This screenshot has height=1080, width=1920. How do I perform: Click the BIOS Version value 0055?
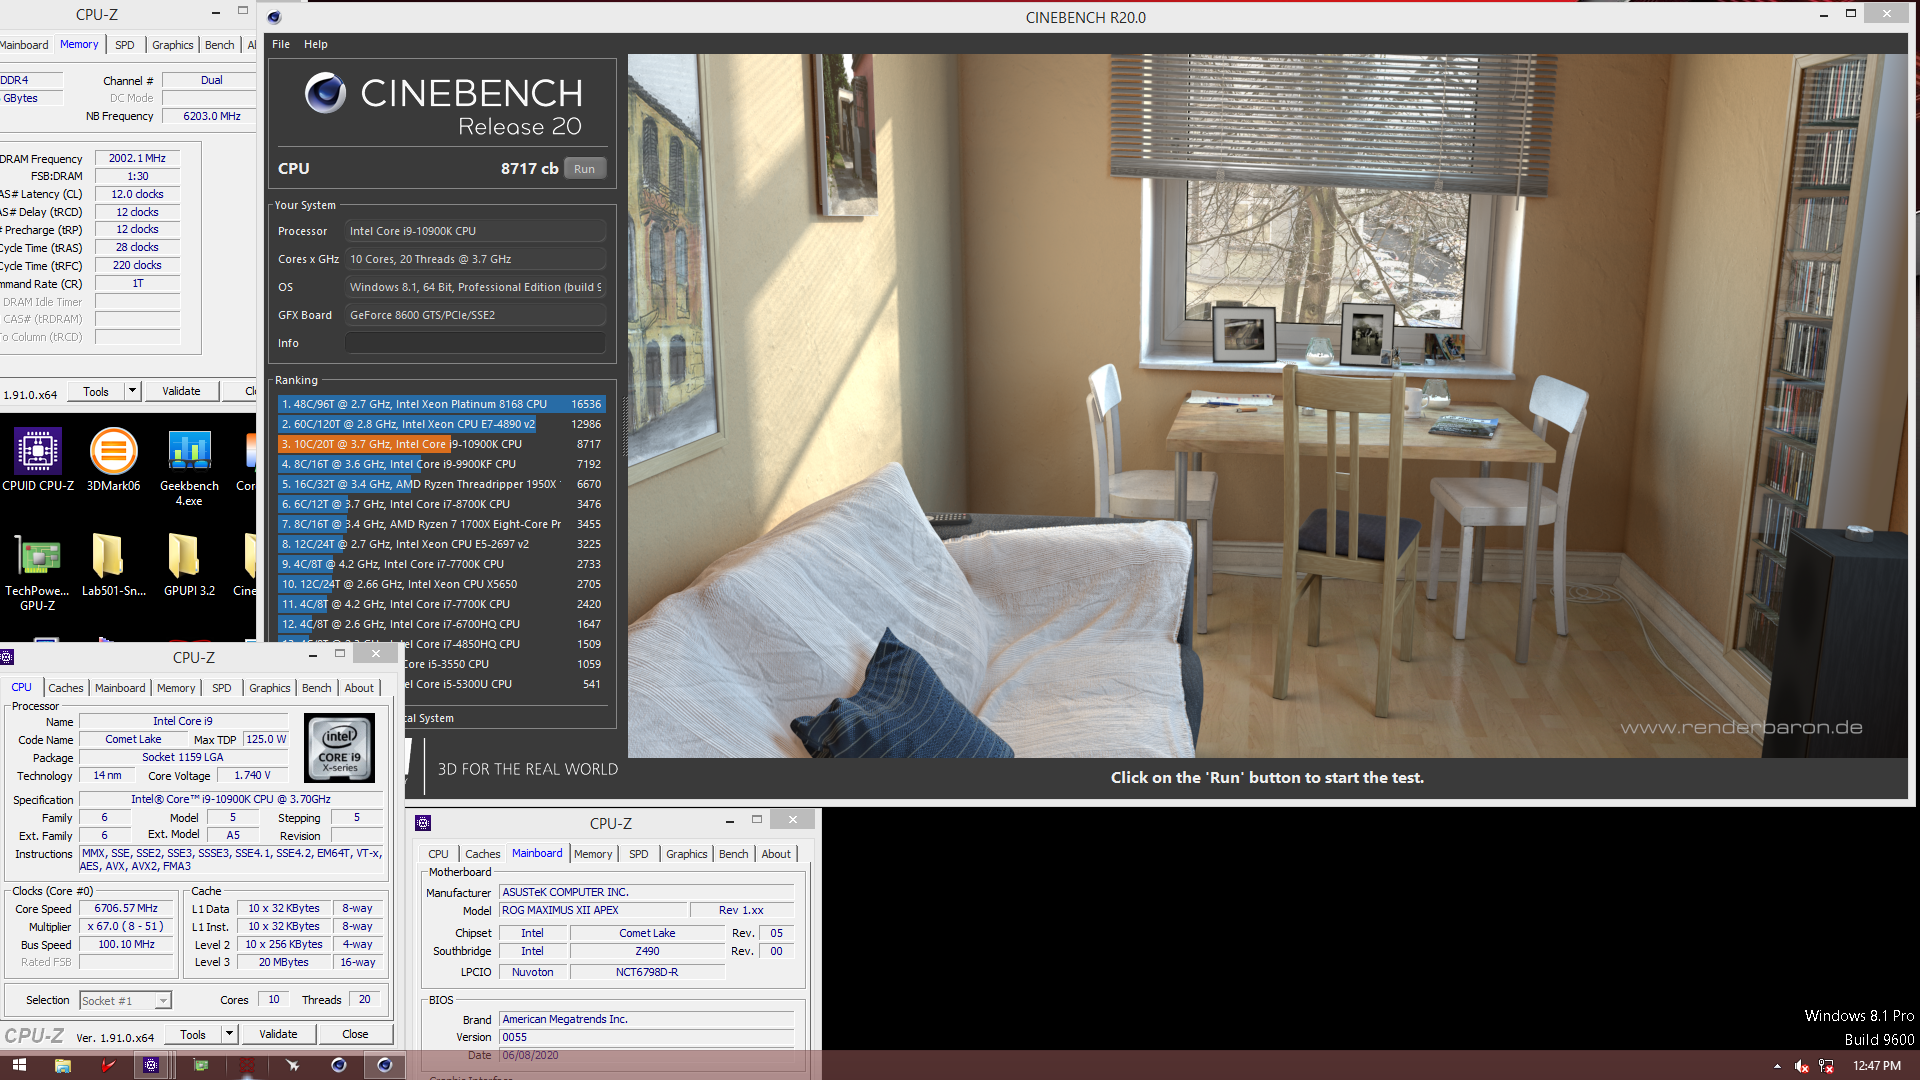click(x=646, y=1037)
